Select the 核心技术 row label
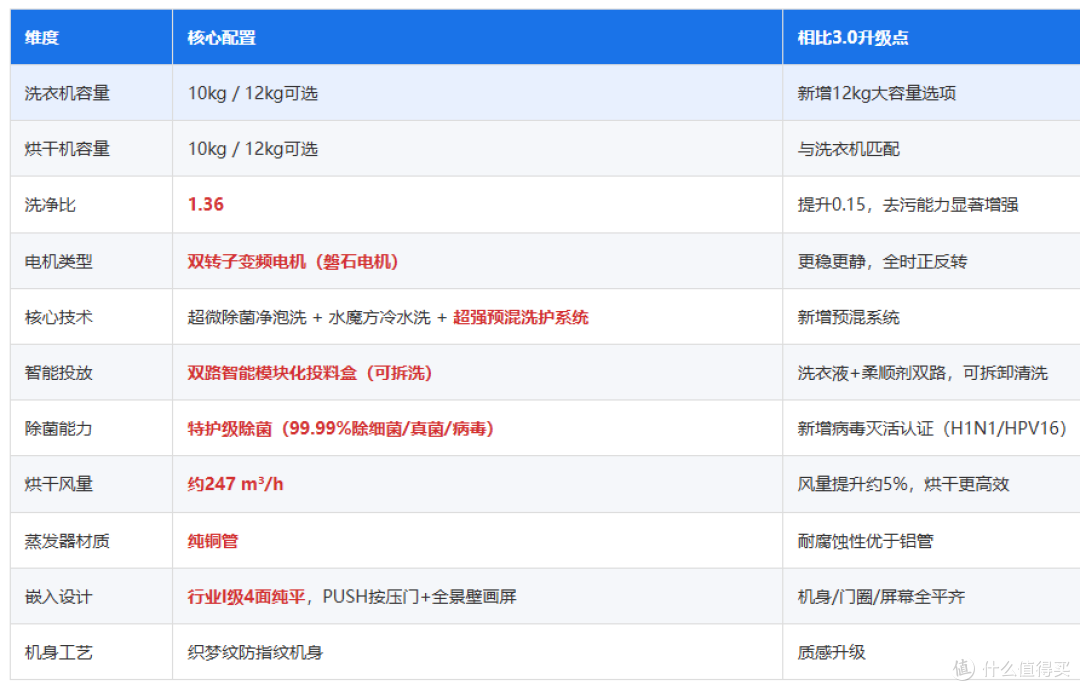The image size is (1080, 691). pos(59,317)
